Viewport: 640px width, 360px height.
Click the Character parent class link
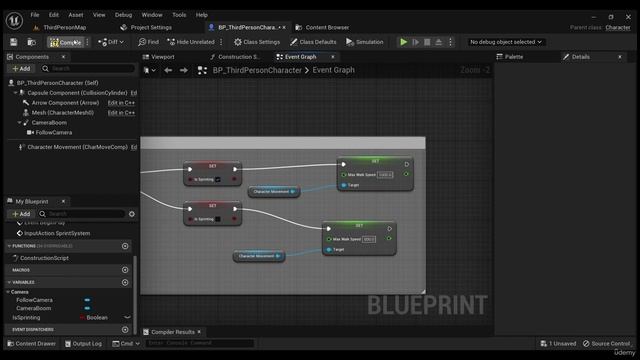(618, 27)
